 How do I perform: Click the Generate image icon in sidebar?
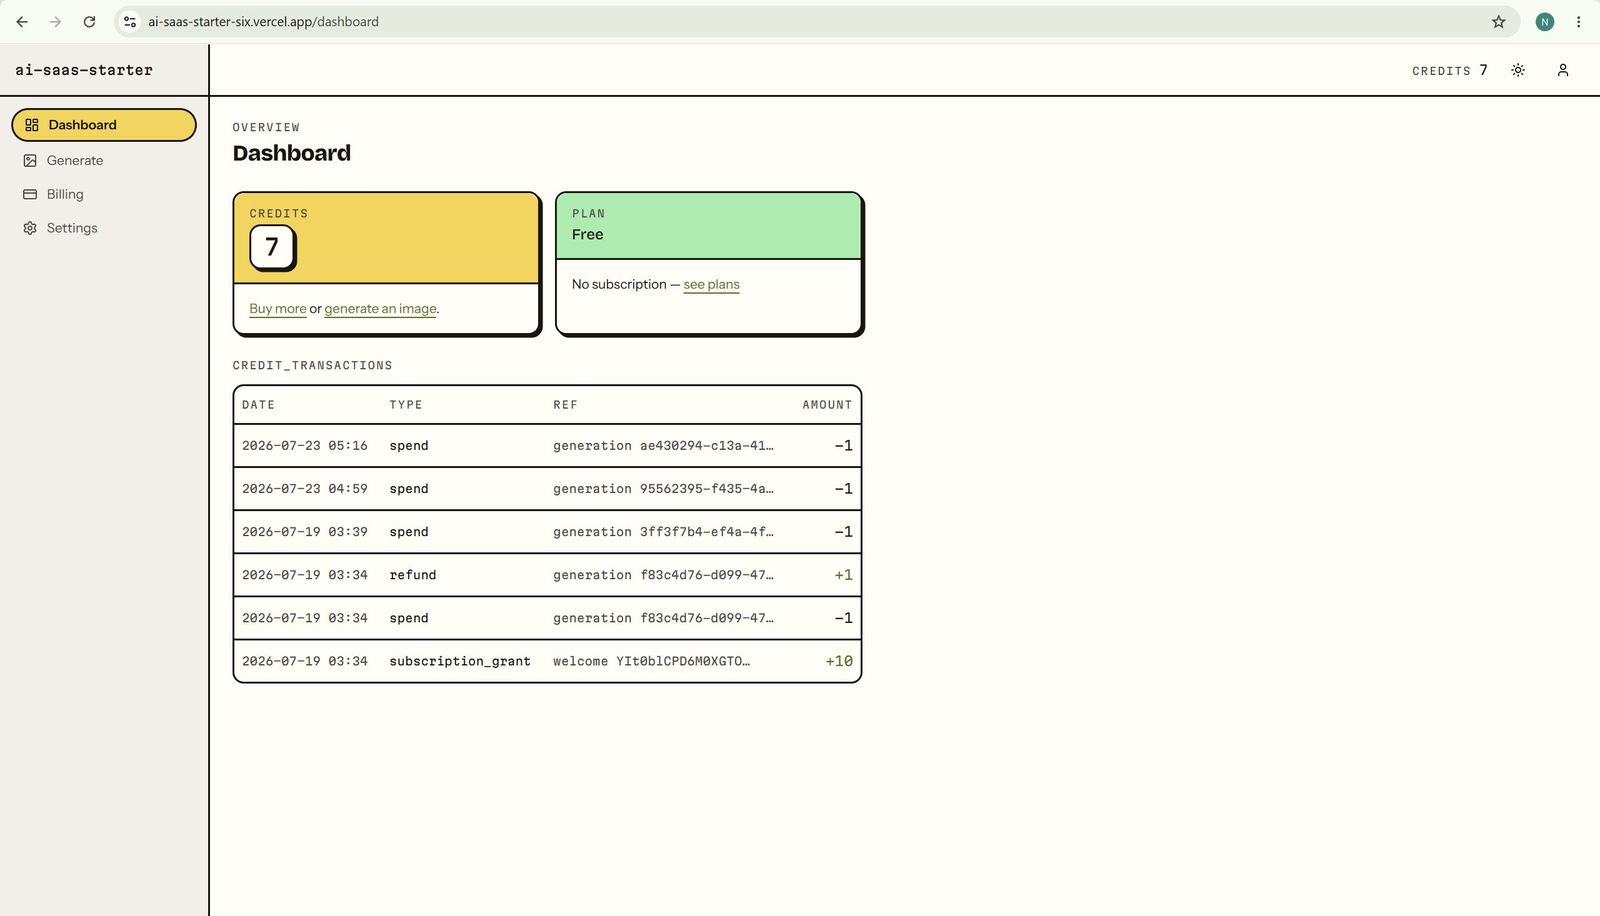tap(30, 160)
